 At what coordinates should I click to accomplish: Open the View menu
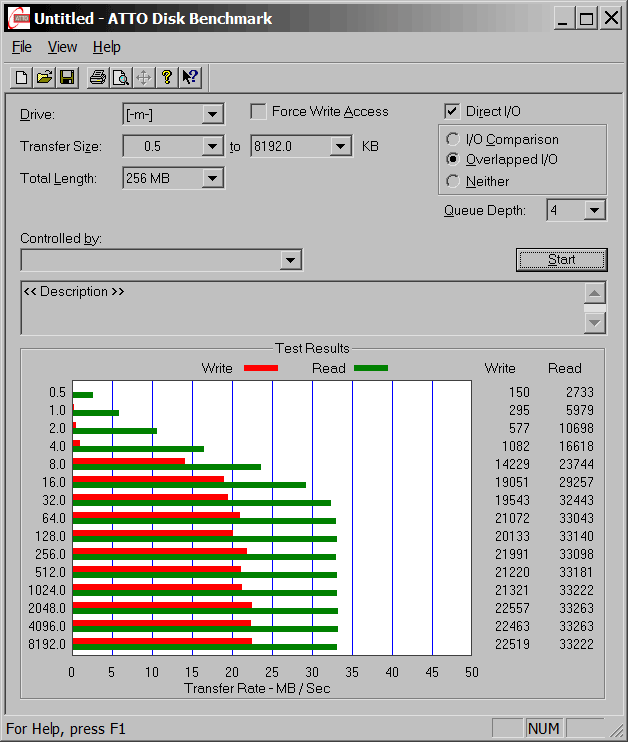coord(62,47)
